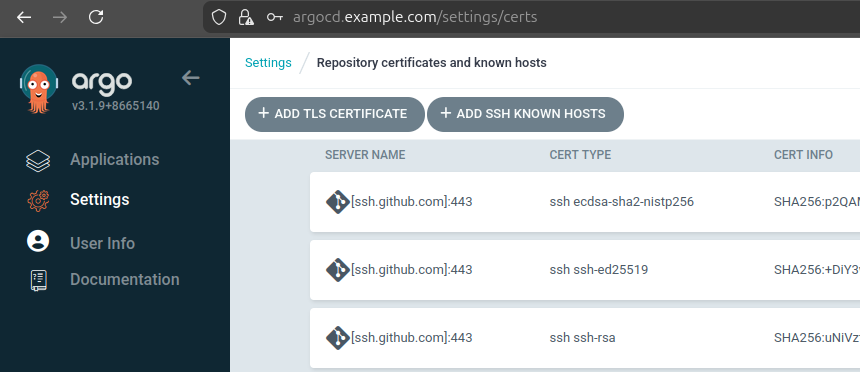Click cert info starting SHA256:uNiV
Screen dimensions: 860x372
[817, 338]
